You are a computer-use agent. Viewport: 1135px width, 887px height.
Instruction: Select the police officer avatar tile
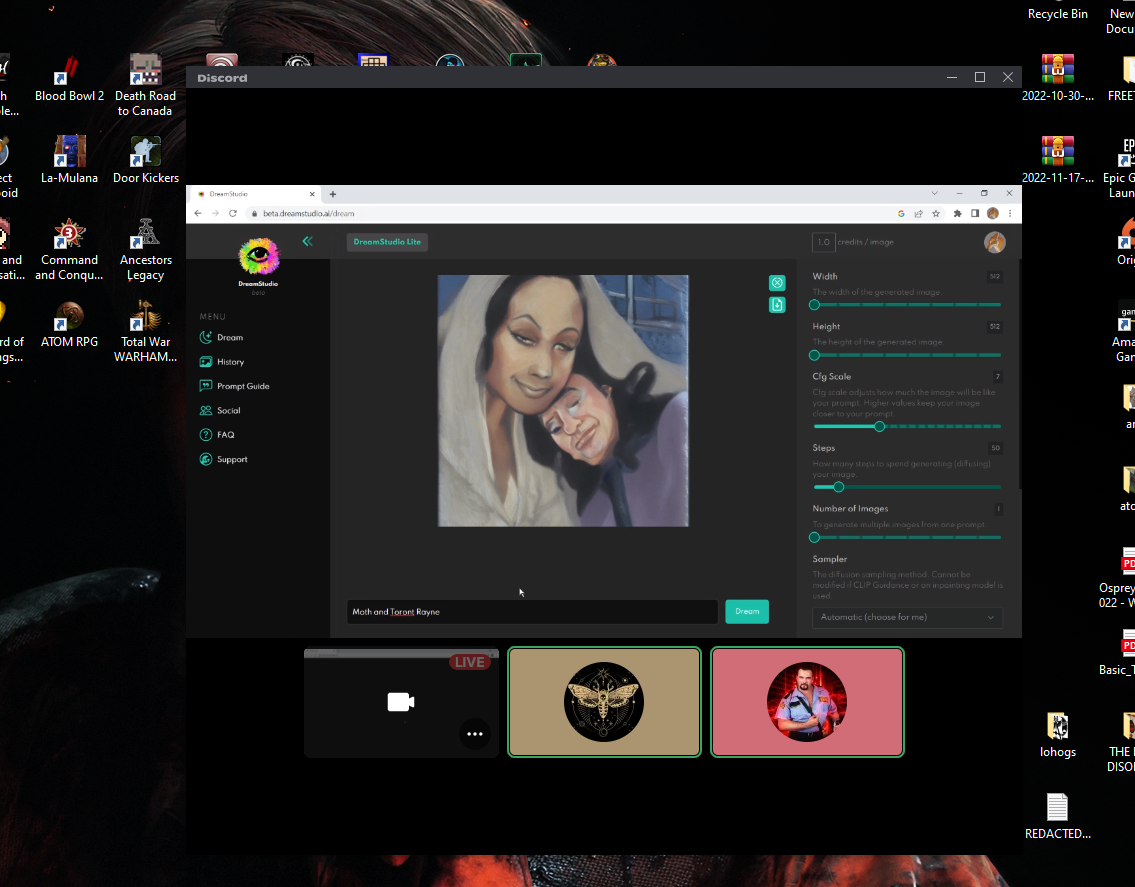click(807, 702)
